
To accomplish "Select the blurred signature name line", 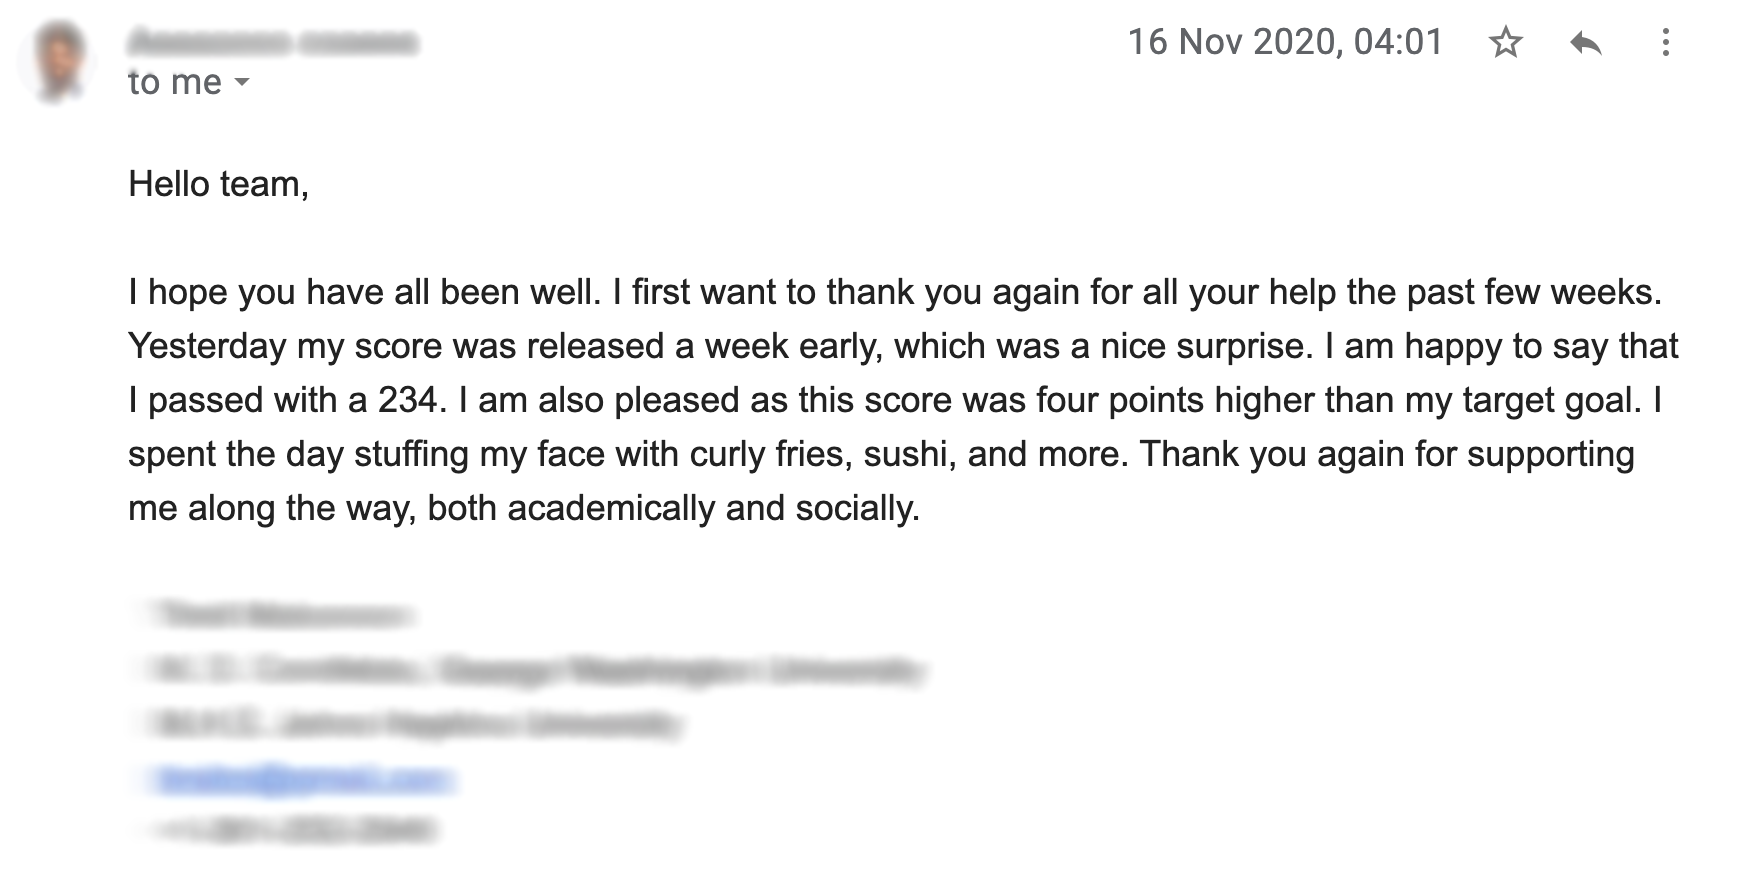I will pos(282,614).
